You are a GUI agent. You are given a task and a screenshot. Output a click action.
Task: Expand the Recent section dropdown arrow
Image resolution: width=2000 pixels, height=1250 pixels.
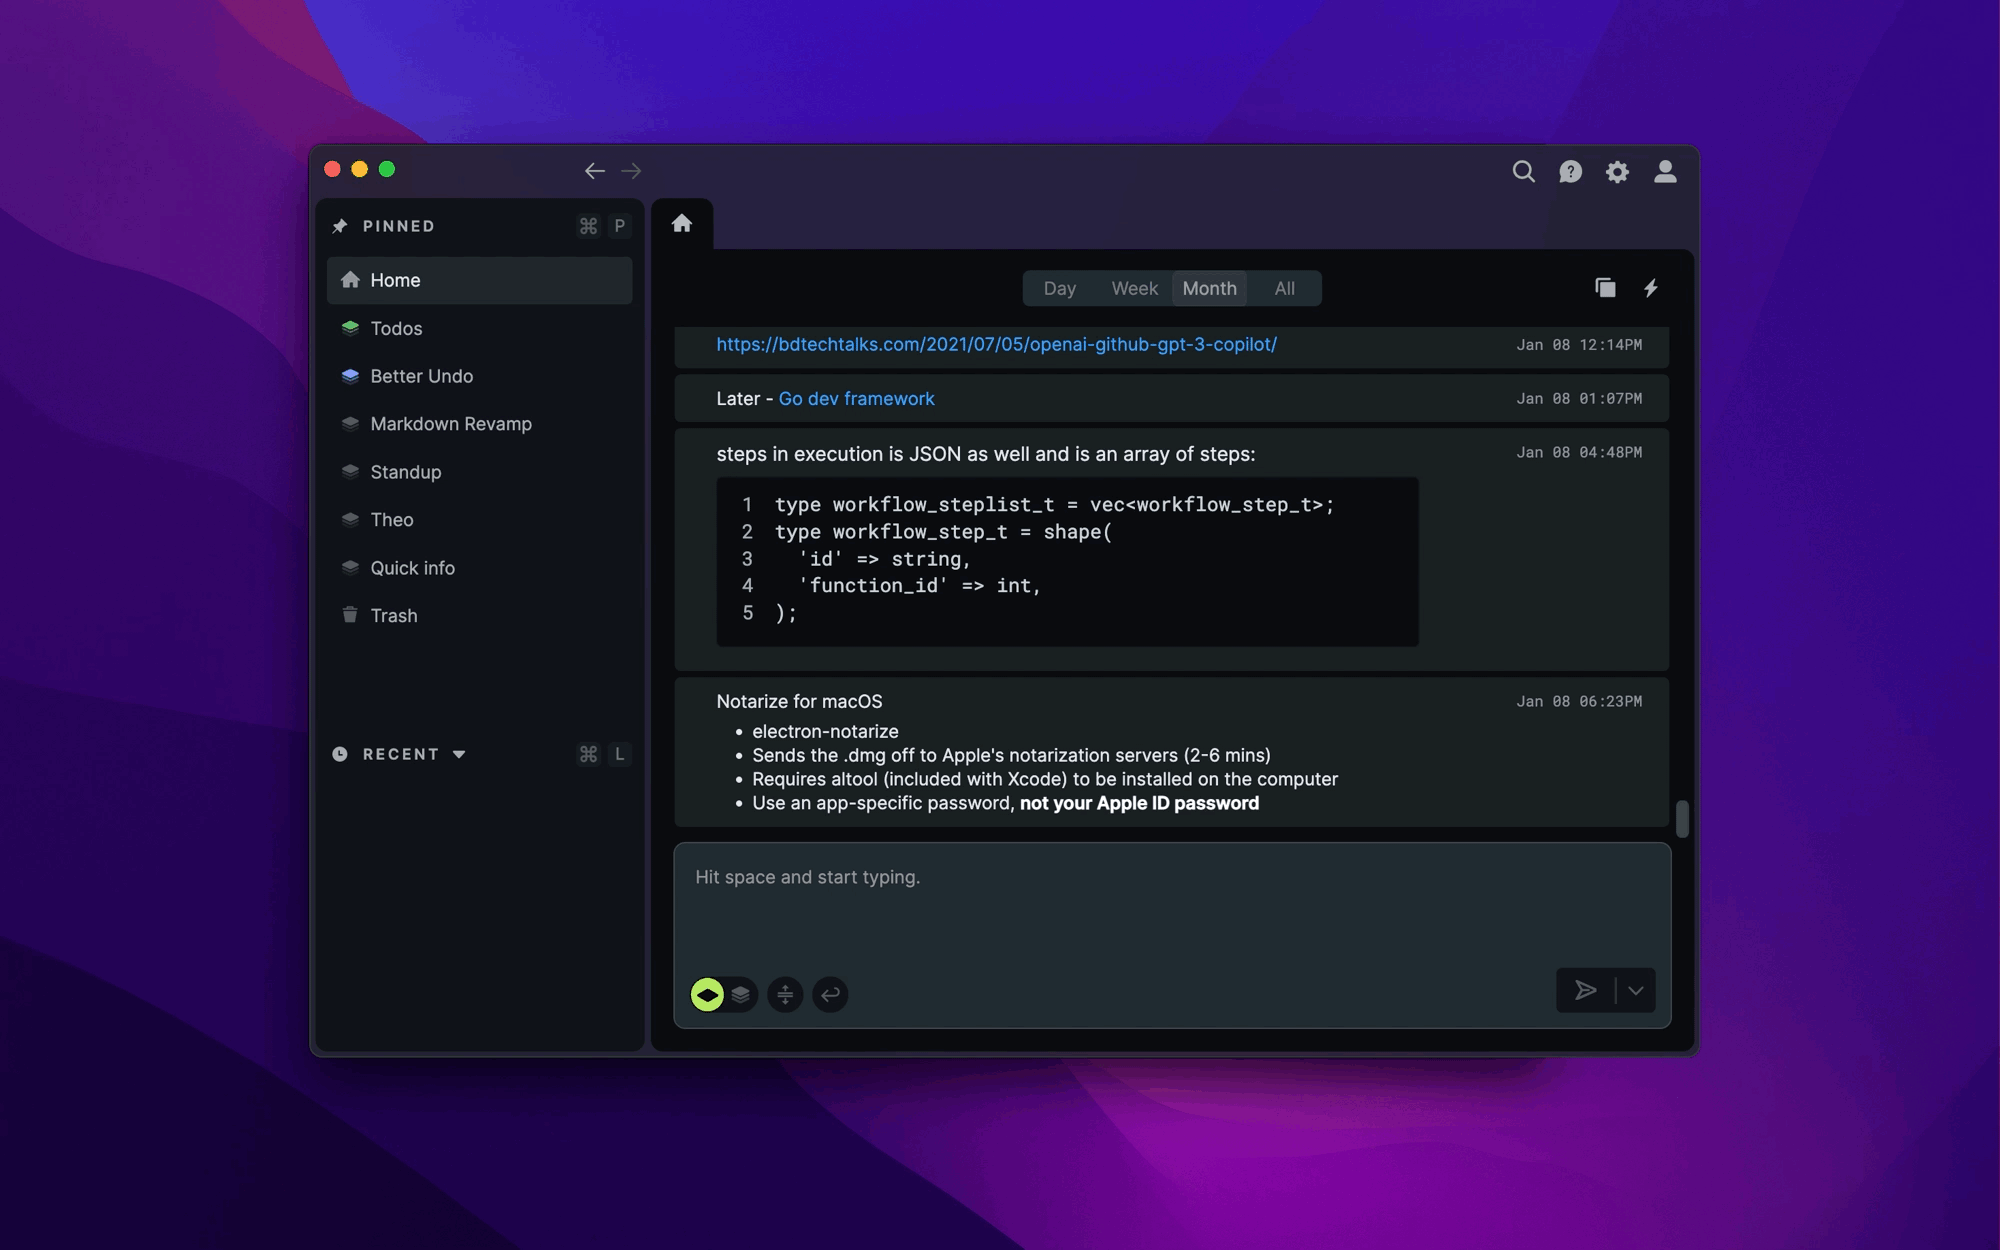point(459,754)
